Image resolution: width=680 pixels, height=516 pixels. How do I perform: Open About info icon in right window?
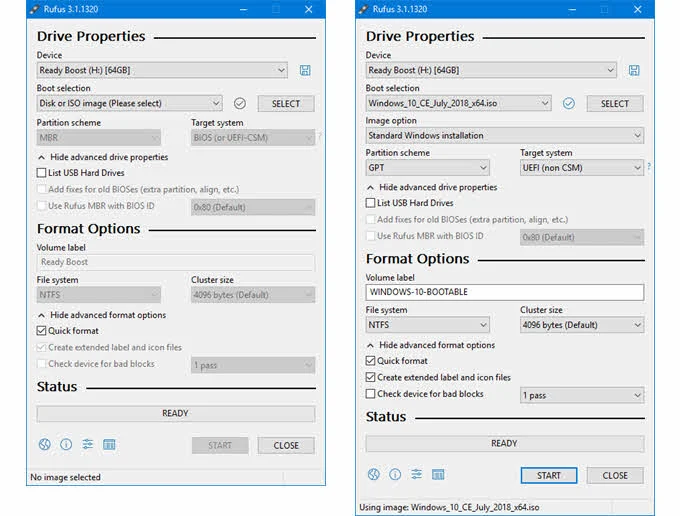(395, 474)
